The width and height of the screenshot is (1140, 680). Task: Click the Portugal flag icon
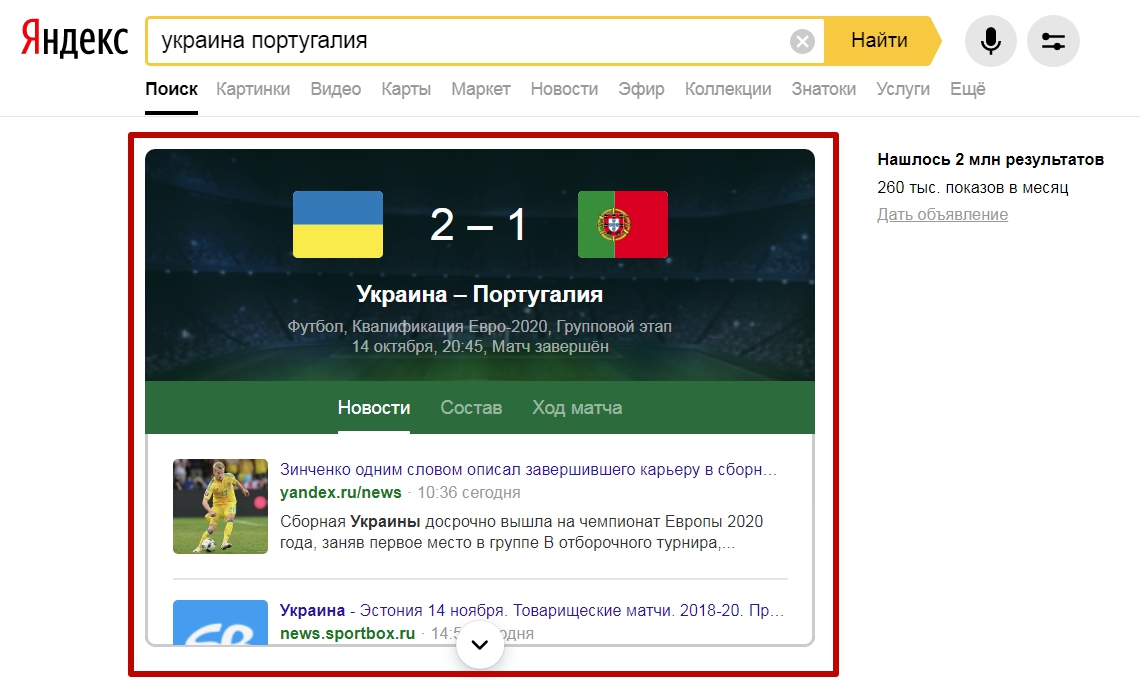pyautogui.click(x=623, y=225)
